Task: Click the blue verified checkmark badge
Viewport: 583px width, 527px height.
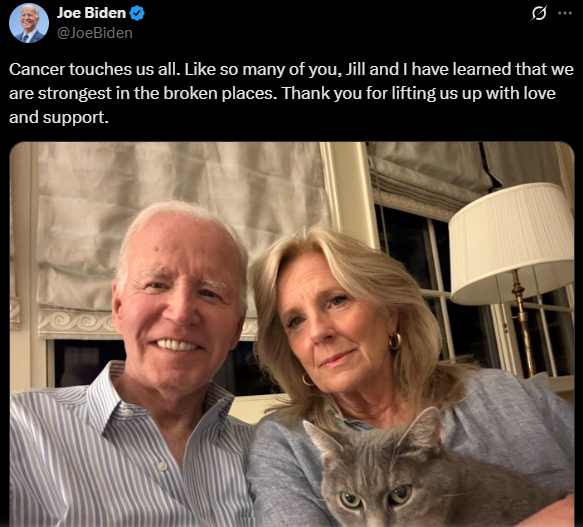Action: point(137,13)
